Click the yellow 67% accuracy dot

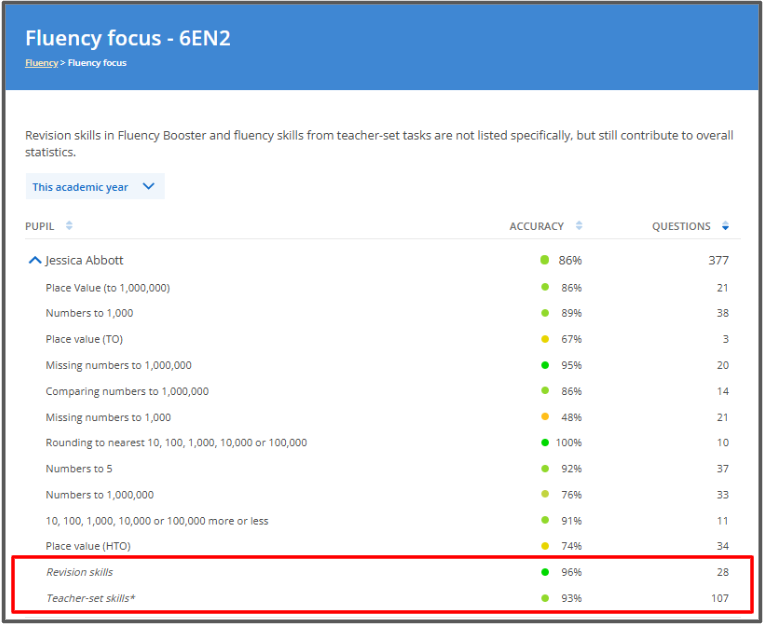545,339
